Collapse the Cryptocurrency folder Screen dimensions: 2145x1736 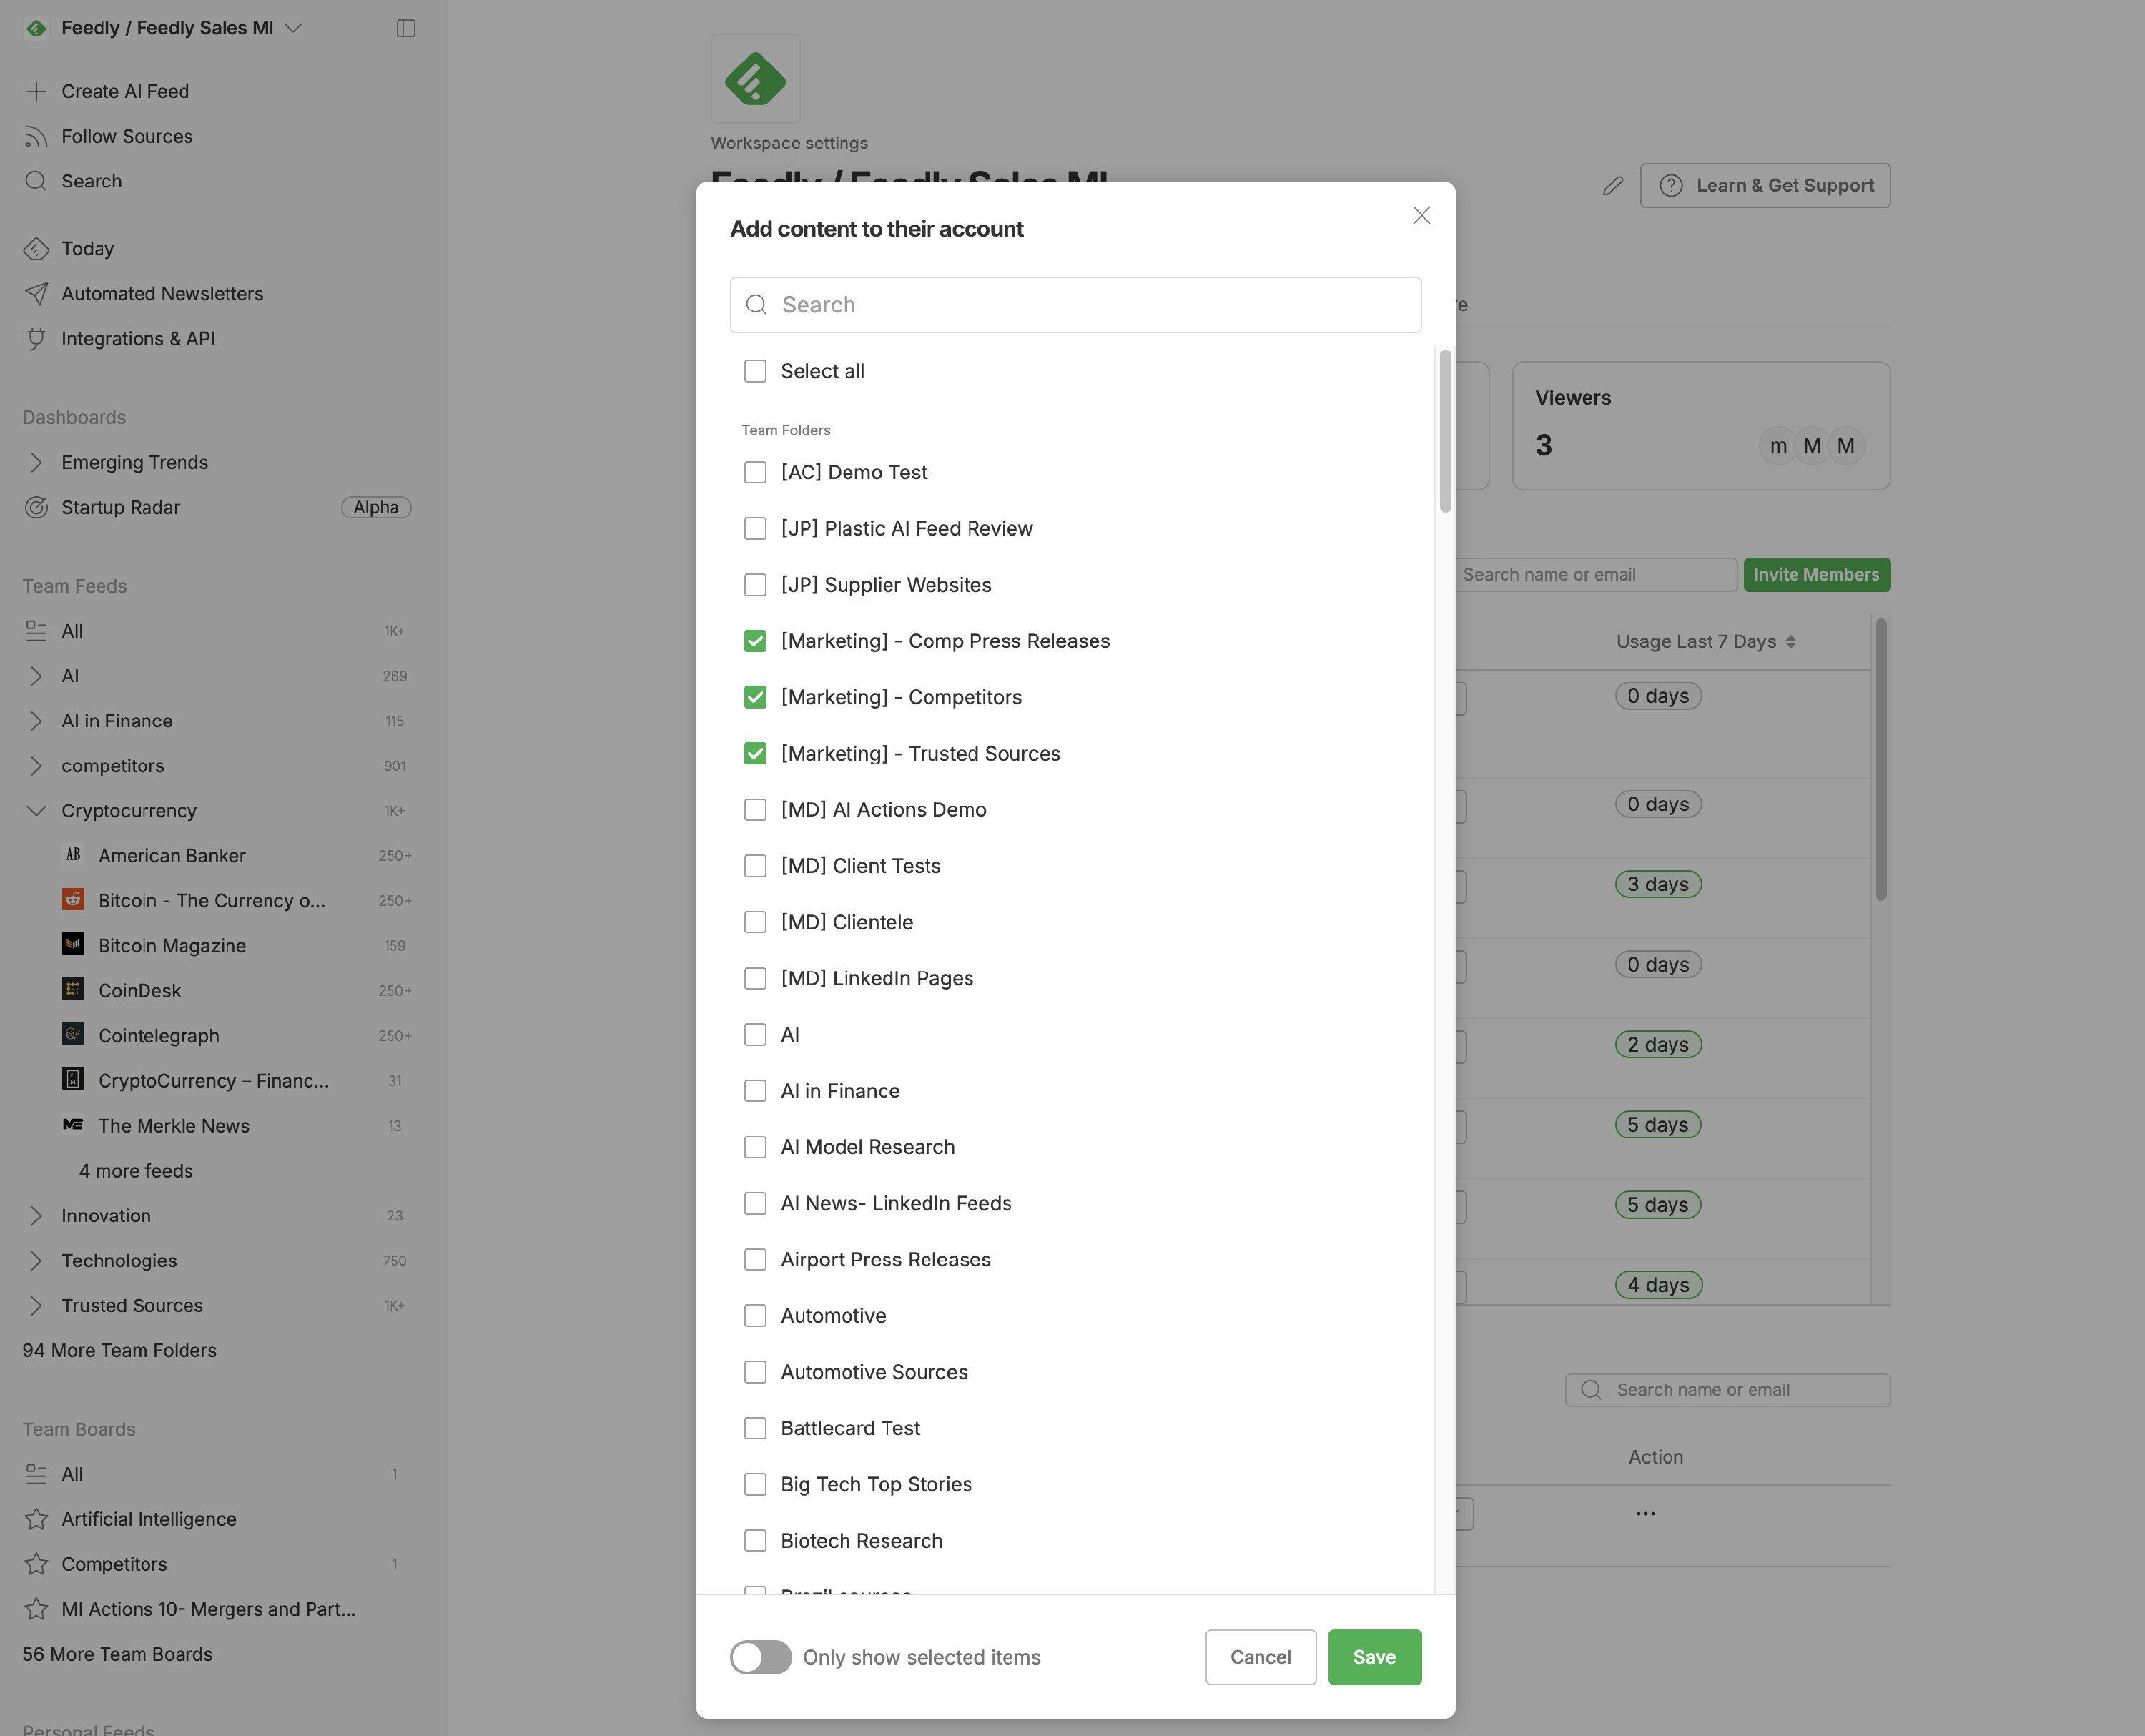point(36,811)
